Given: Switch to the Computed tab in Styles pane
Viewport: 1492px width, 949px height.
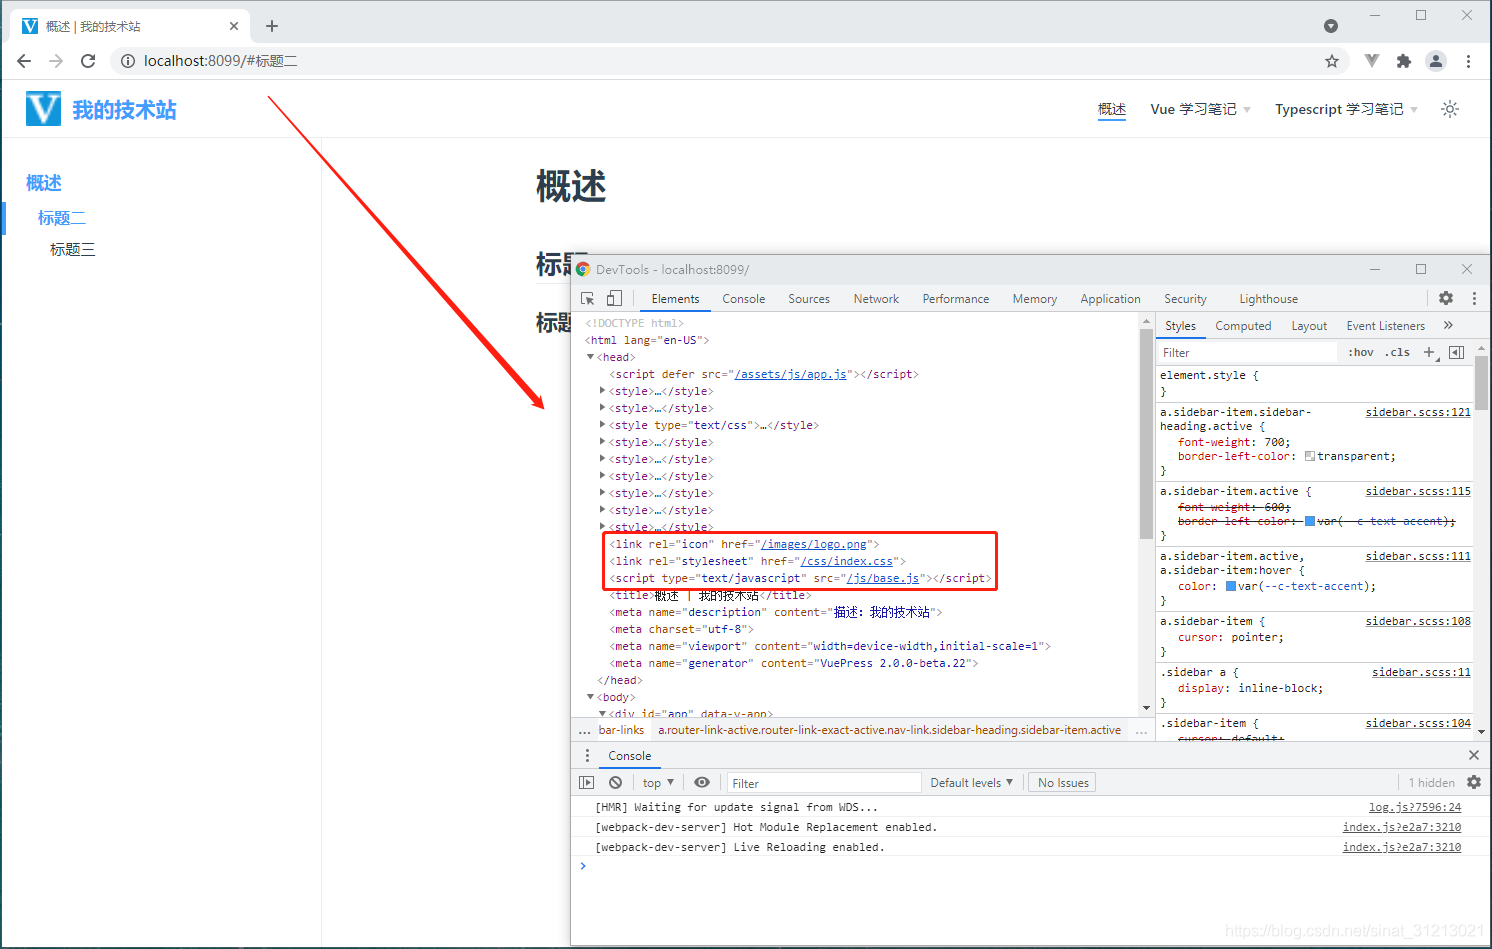Looking at the screenshot, I should click(x=1243, y=325).
